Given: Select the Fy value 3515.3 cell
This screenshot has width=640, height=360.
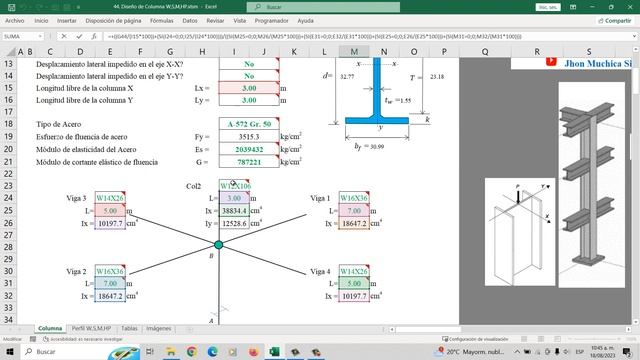Looking at the screenshot, I should coord(249,137).
